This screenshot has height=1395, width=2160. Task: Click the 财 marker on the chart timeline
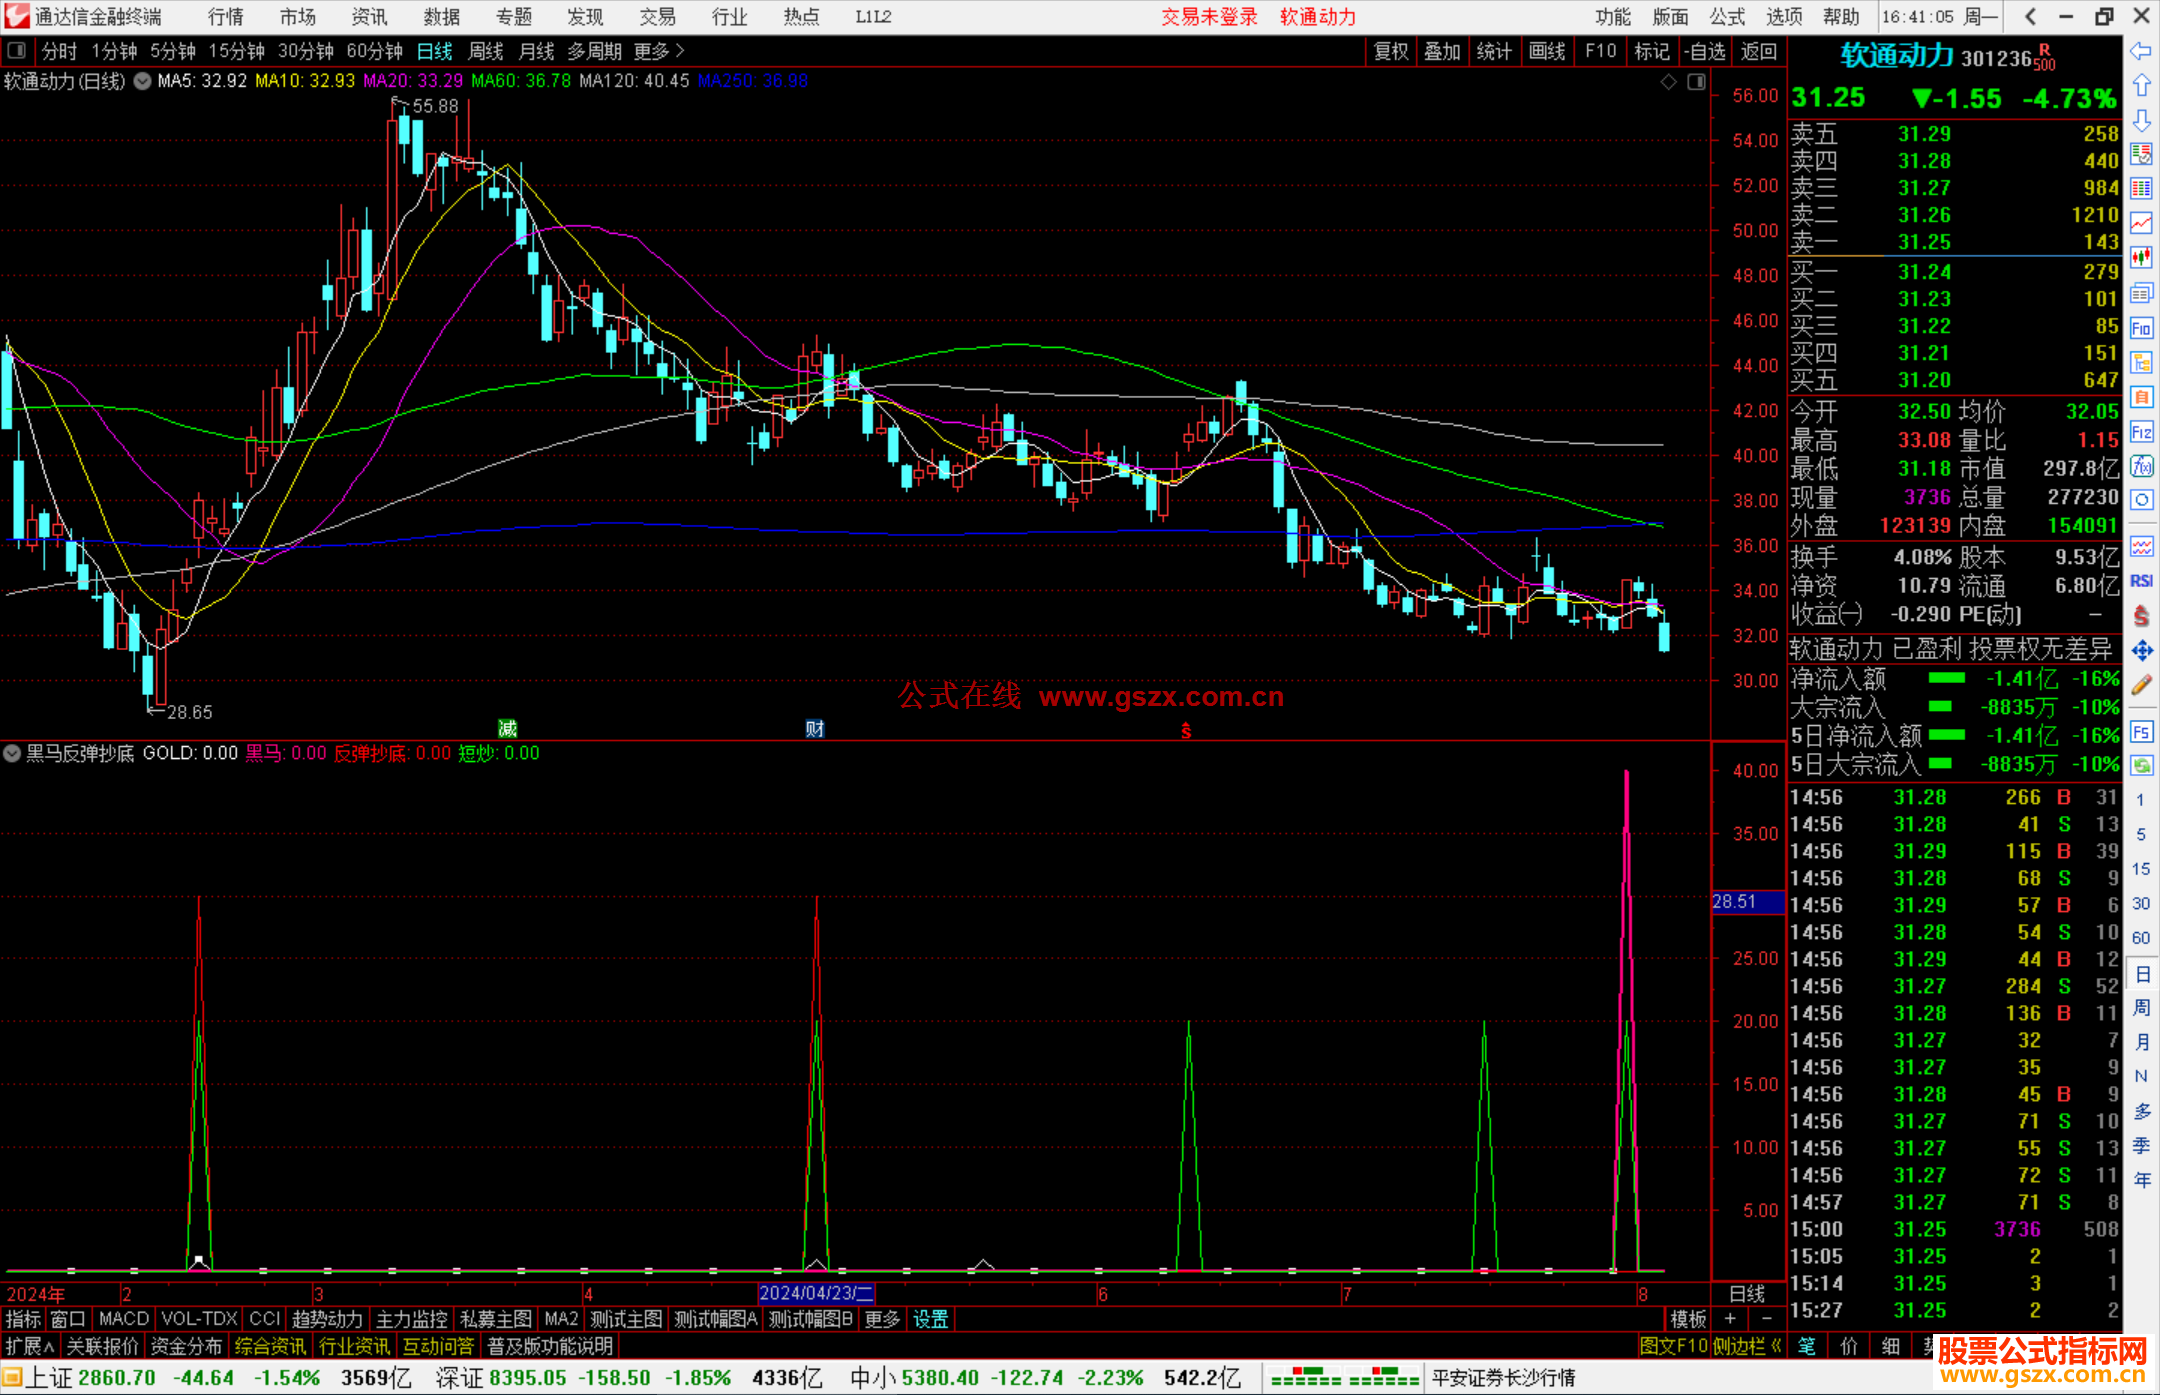(x=814, y=729)
